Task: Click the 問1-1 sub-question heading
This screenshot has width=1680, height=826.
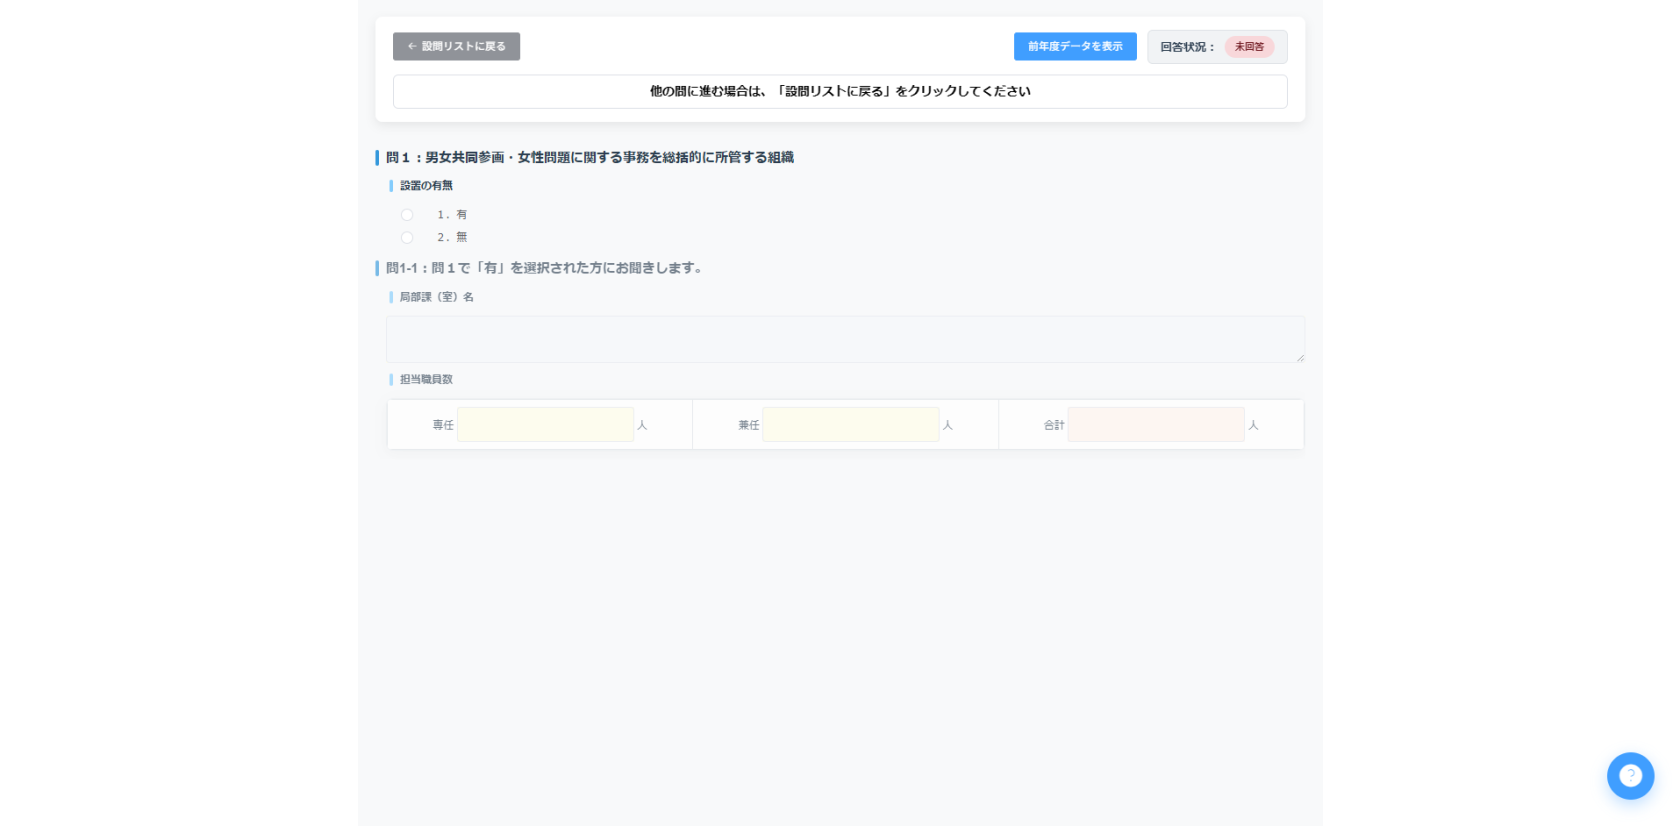Action: [545, 268]
